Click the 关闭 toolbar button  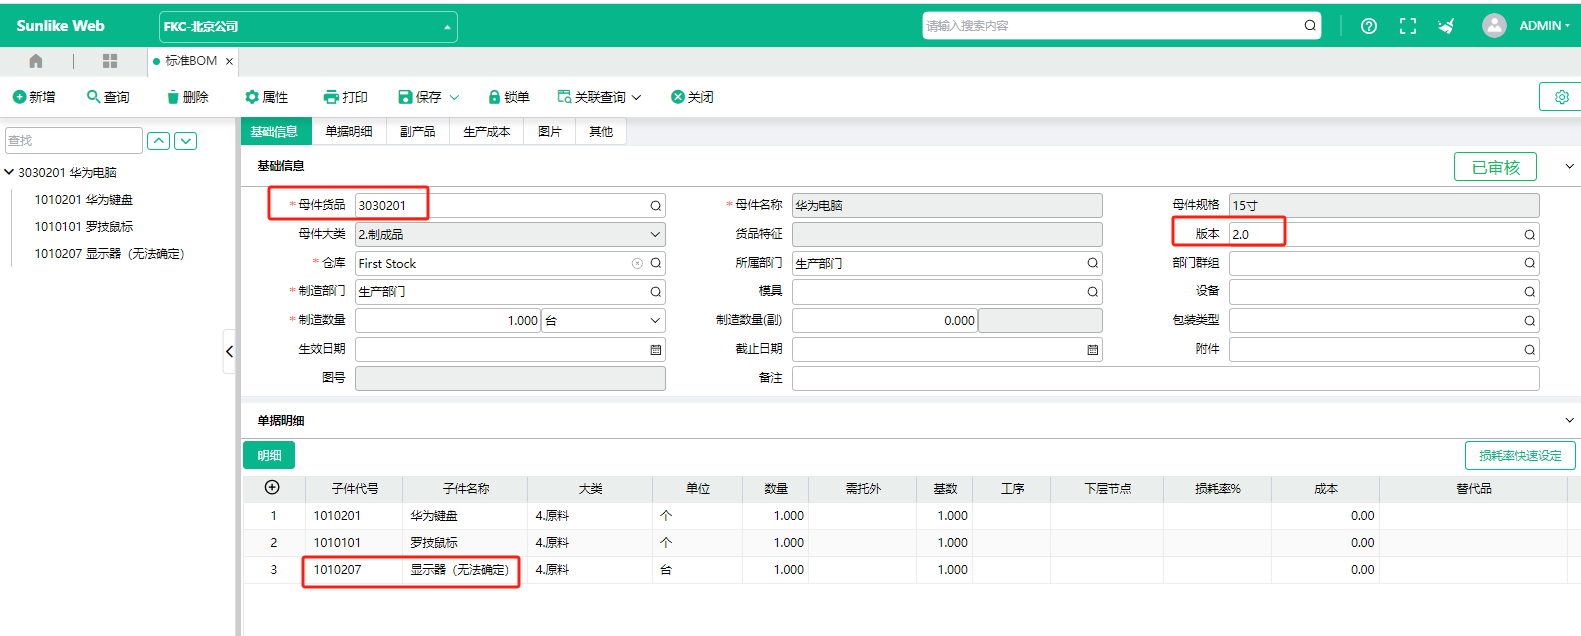(692, 97)
